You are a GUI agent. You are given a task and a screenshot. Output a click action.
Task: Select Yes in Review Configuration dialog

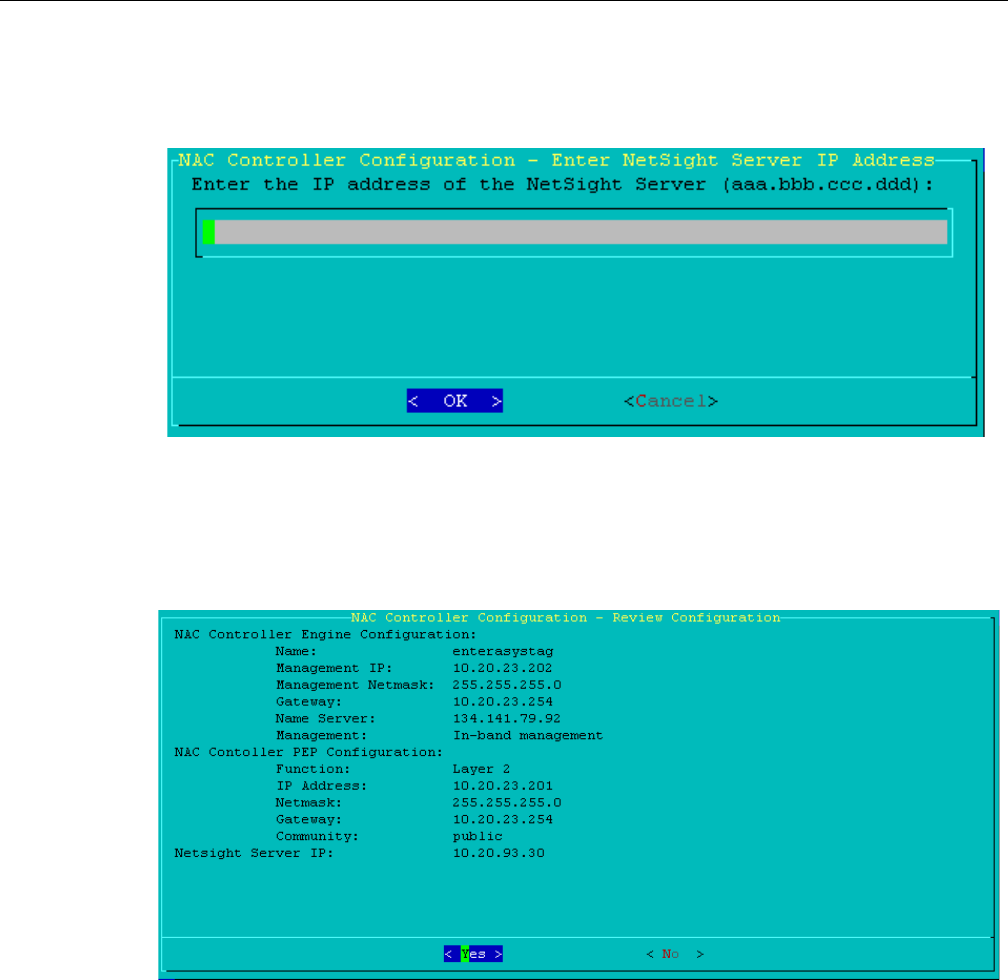pos(473,954)
